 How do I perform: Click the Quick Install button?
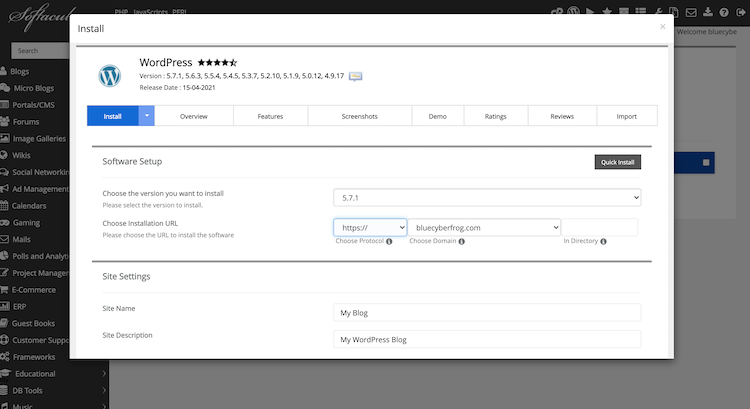tap(618, 162)
